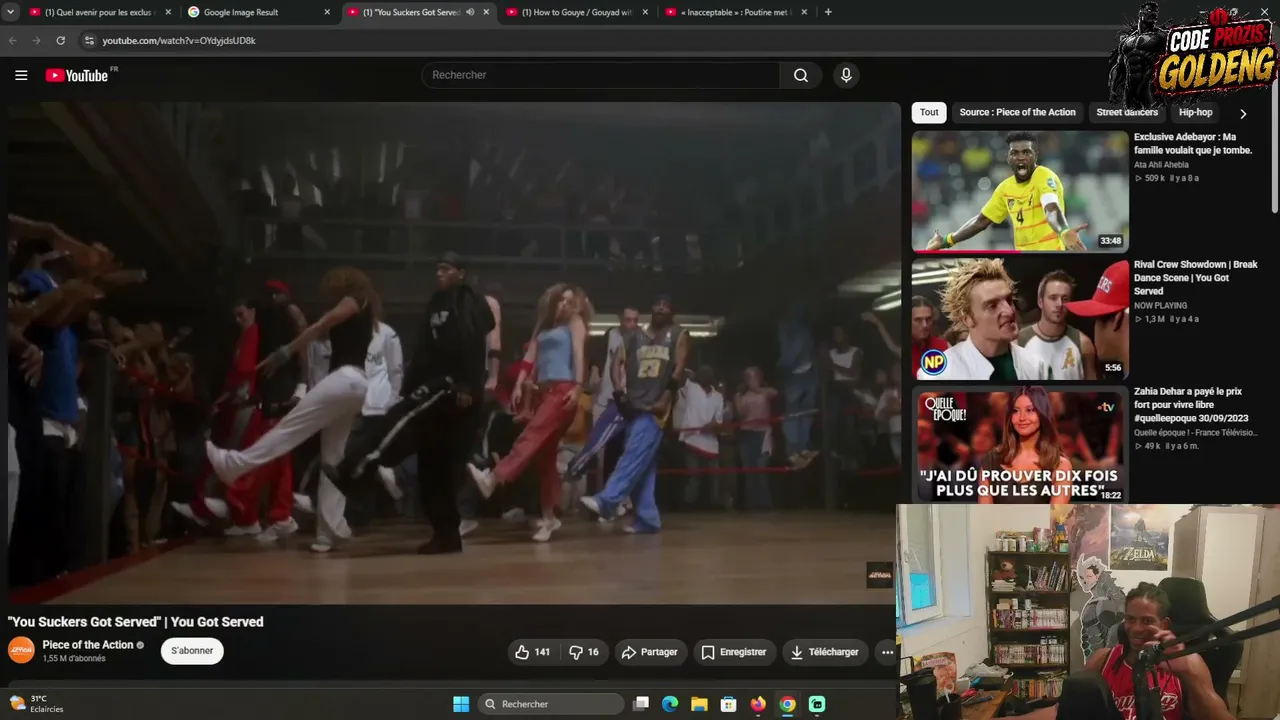The width and height of the screenshot is (1280, 720).
Task: Close the Inacceptable Poutine tab
Action: pyautogui.click(x=804, y=12)
